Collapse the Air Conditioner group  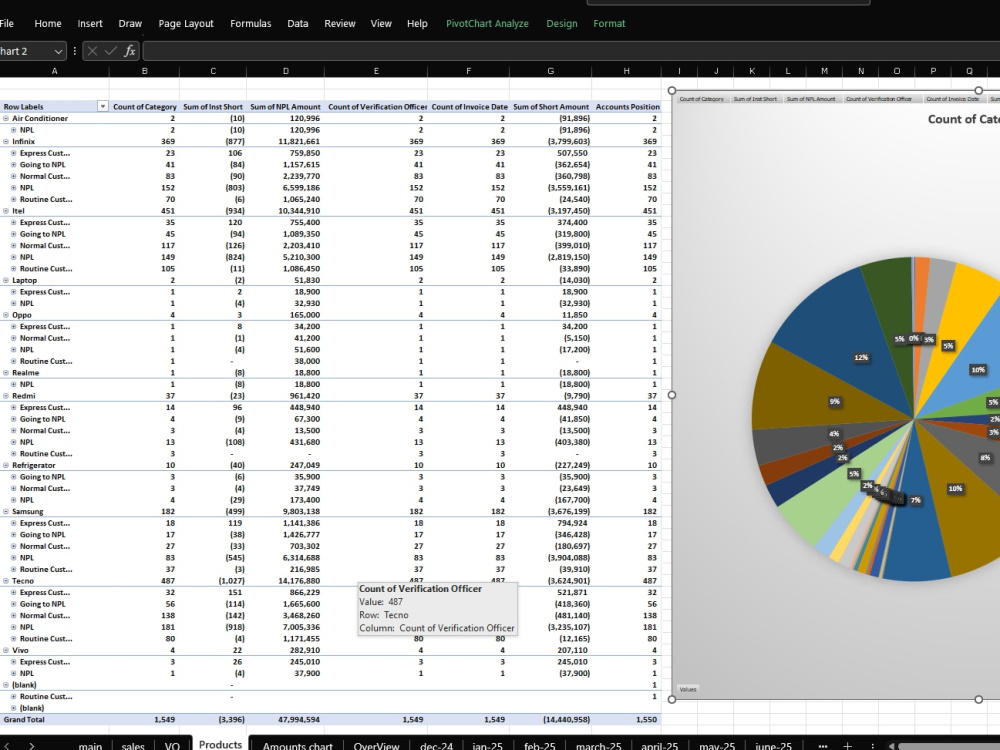coord(6,118)
